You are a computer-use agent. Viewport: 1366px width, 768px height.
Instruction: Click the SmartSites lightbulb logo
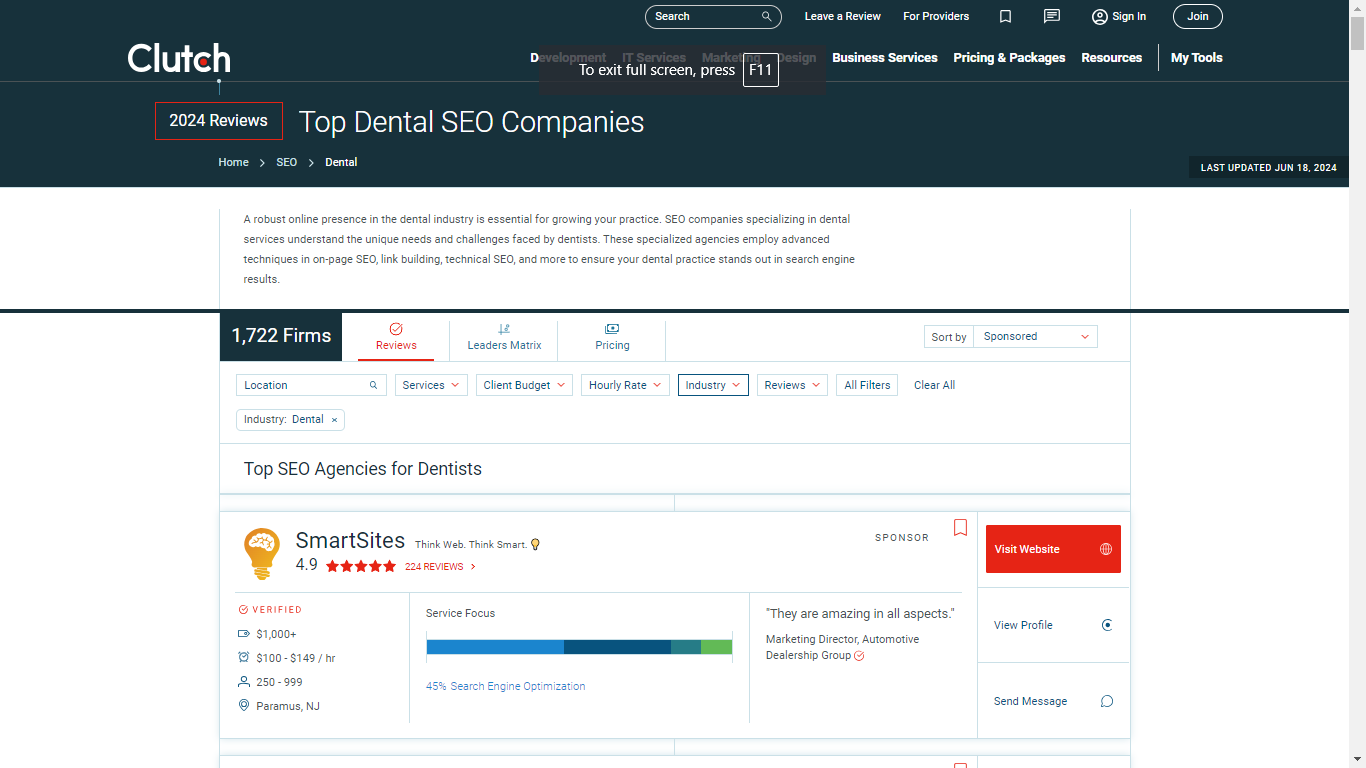[x=262, y=553]
